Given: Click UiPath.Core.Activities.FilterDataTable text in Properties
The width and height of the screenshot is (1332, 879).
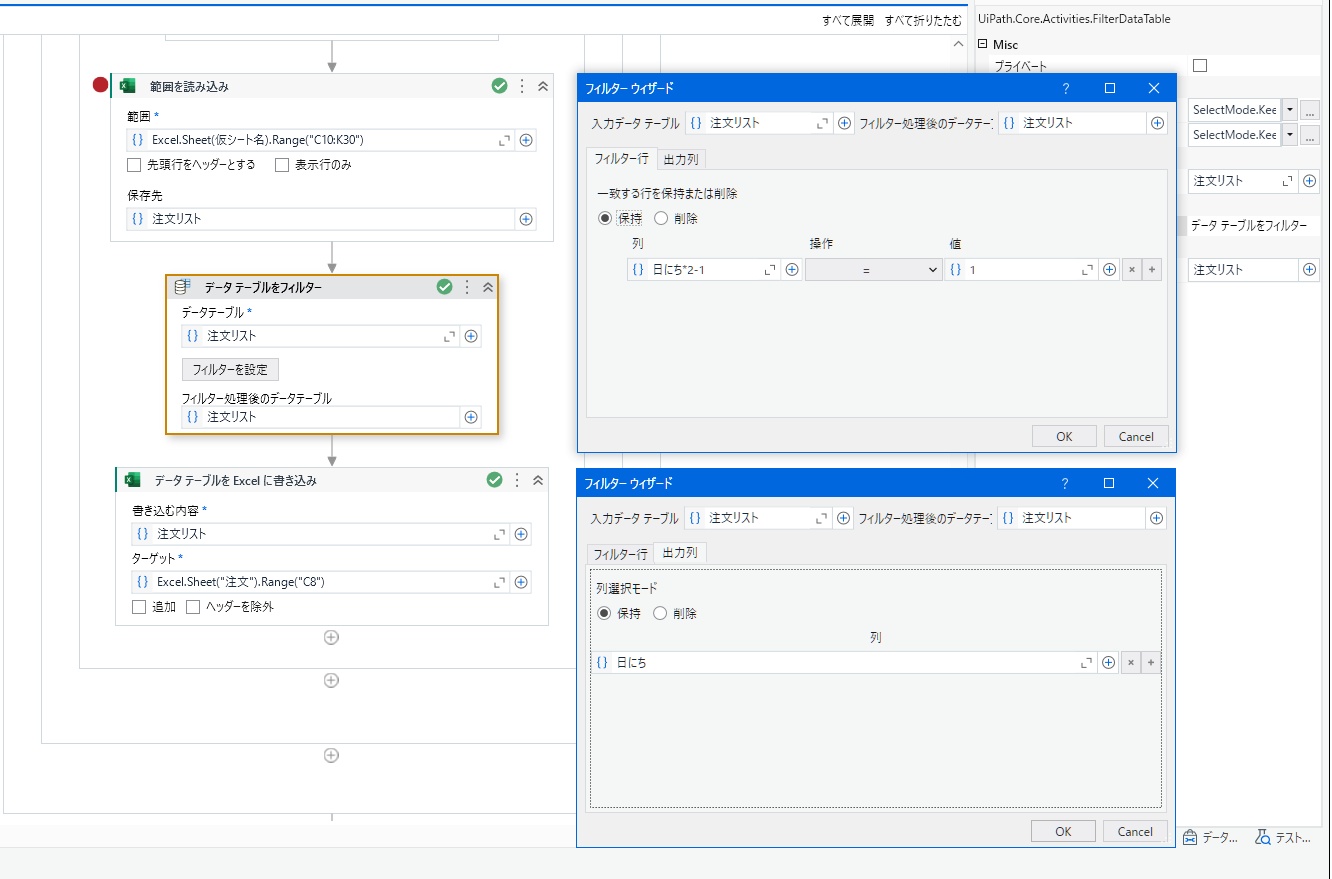Looking at the screenshot, I should 1074,19.
